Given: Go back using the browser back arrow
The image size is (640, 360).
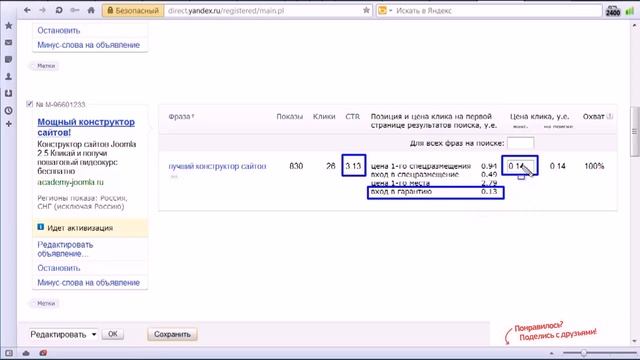Looking at the screenshot, I should point(27,10).
